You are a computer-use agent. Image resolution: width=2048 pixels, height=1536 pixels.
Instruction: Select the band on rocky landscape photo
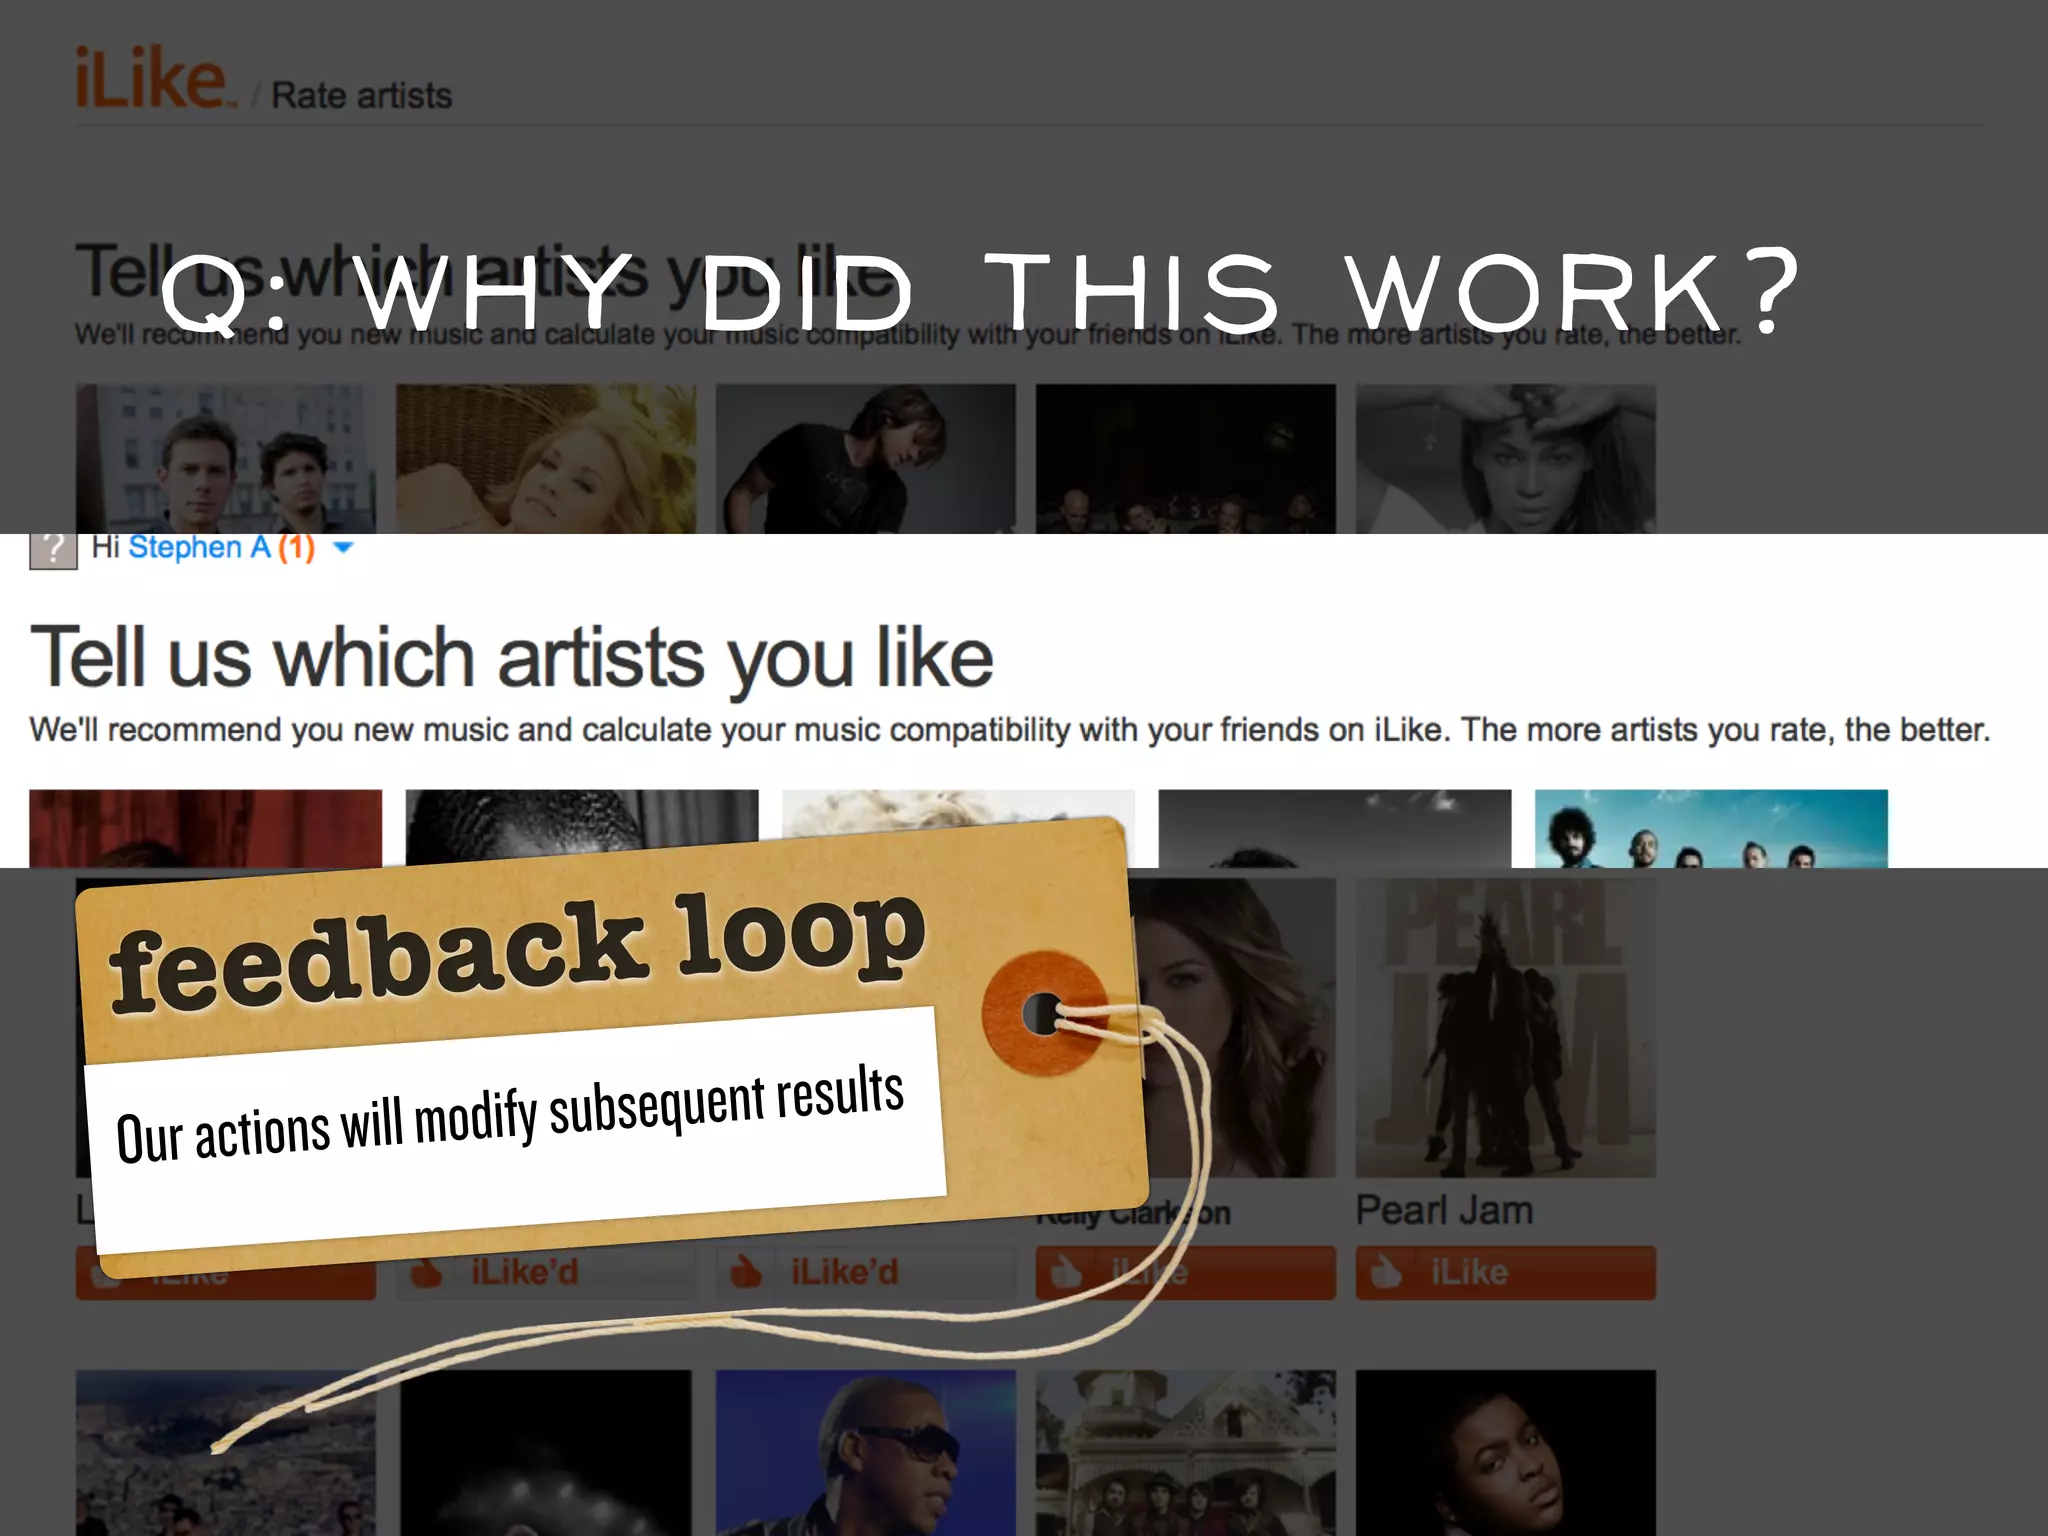tap(226, 1452)
